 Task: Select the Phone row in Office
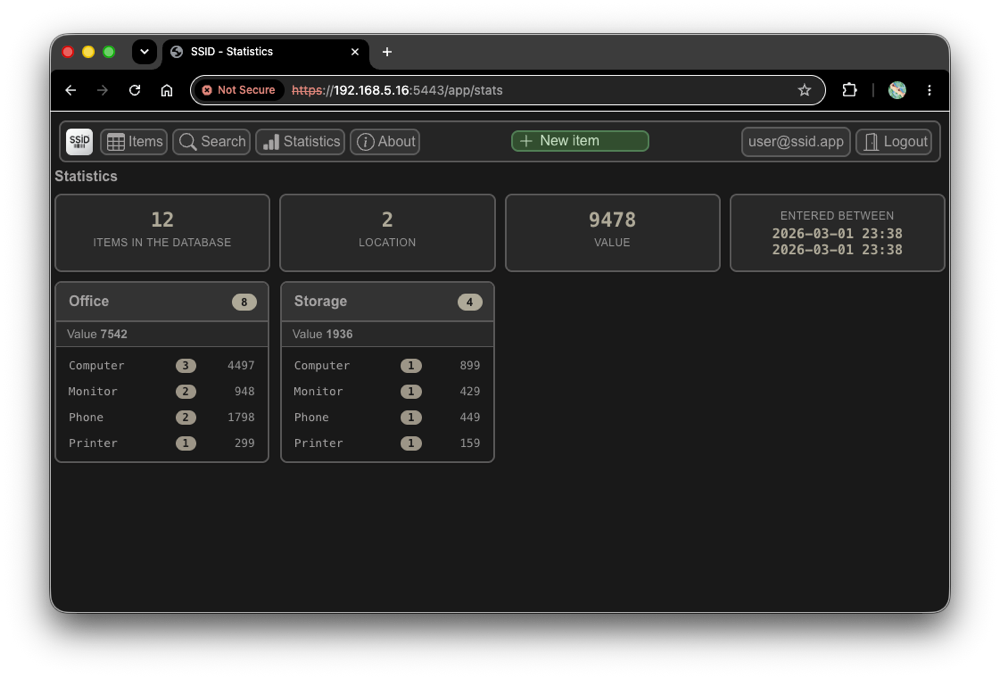pos(162,417)
